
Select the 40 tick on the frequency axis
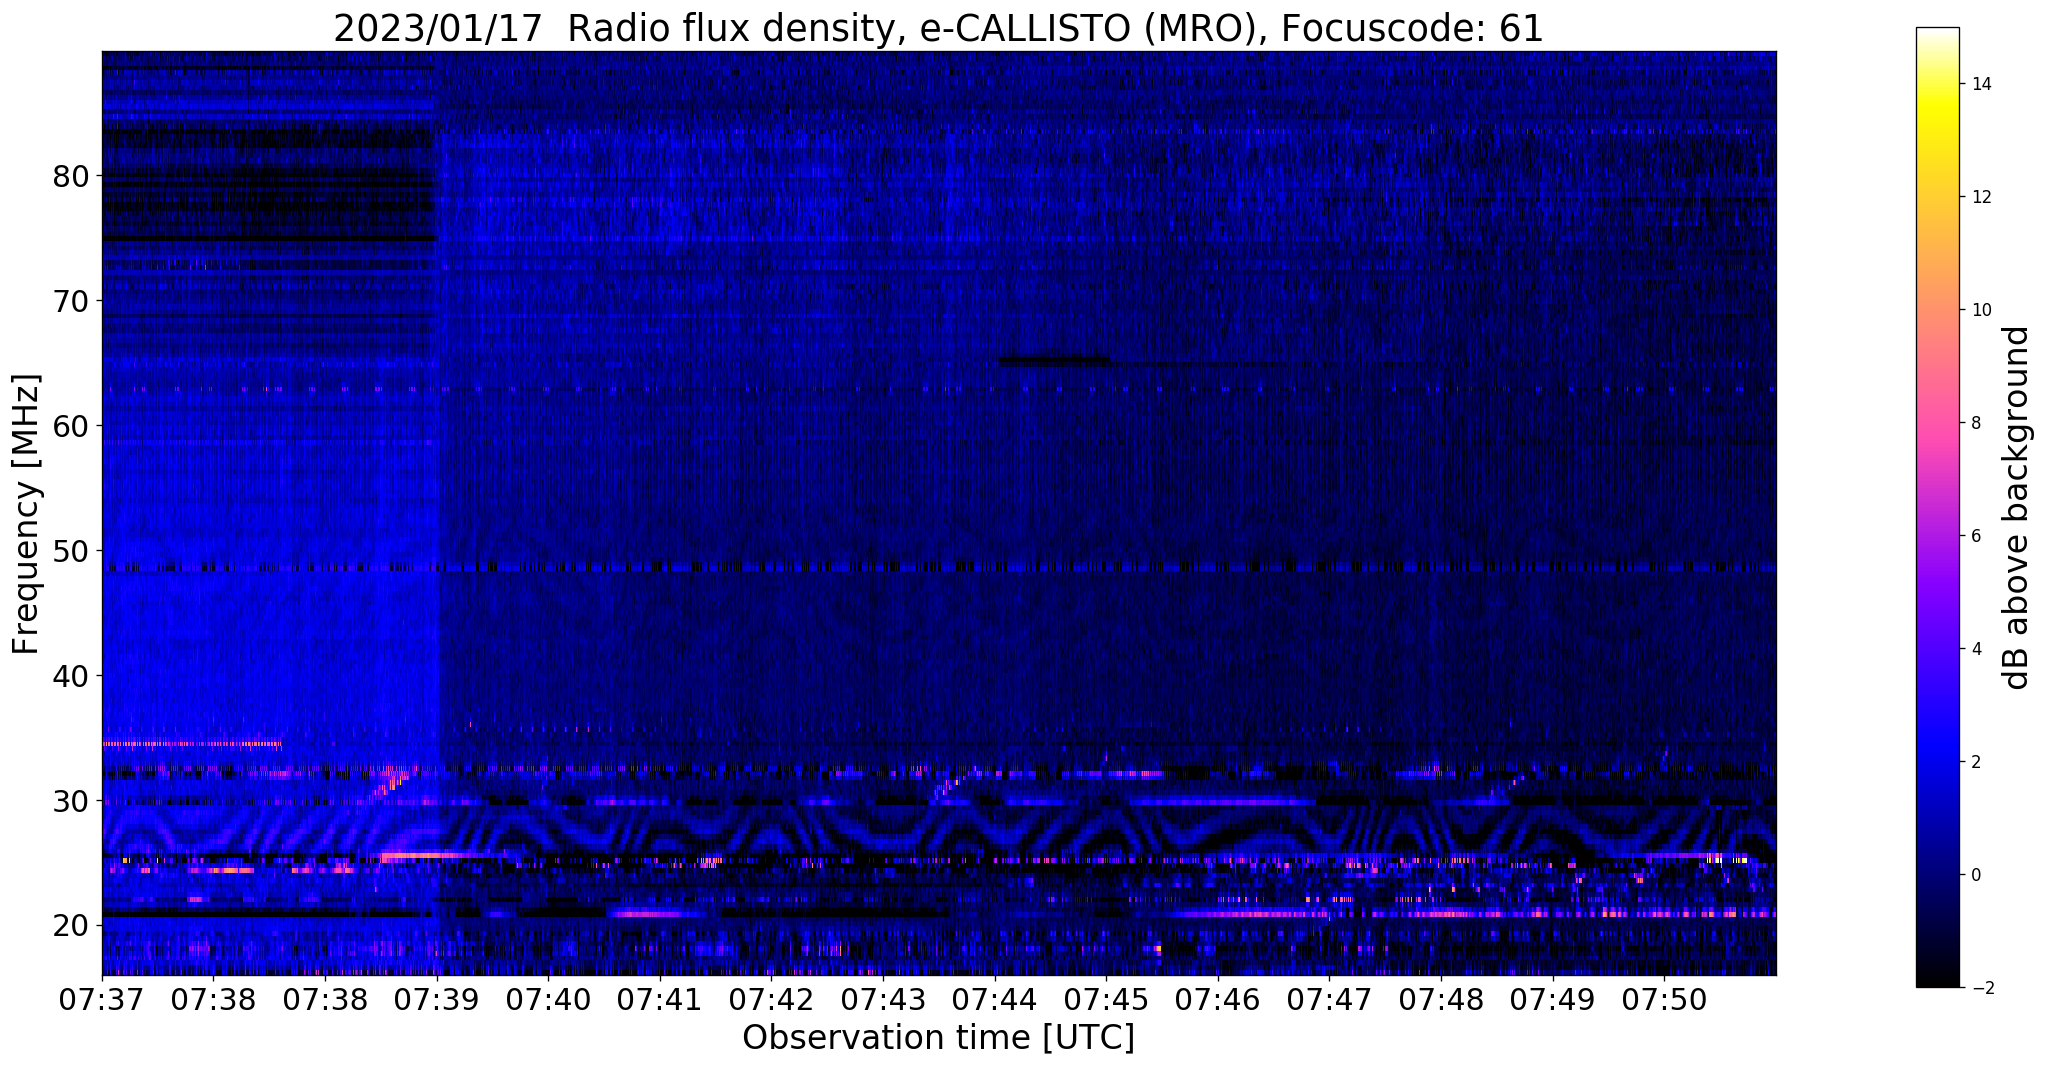71,676
